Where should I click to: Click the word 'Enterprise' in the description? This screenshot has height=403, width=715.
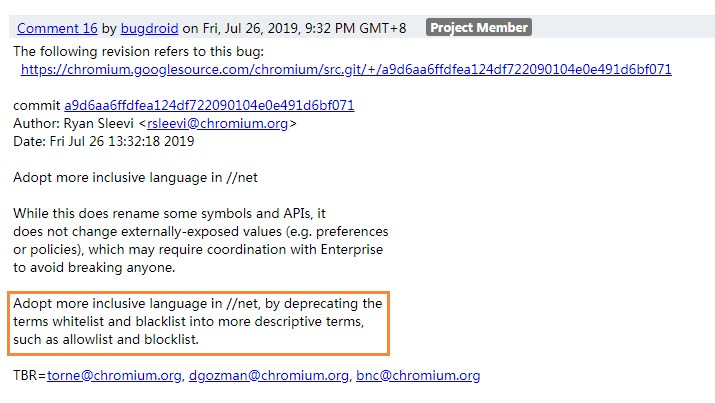coord(352,250)
